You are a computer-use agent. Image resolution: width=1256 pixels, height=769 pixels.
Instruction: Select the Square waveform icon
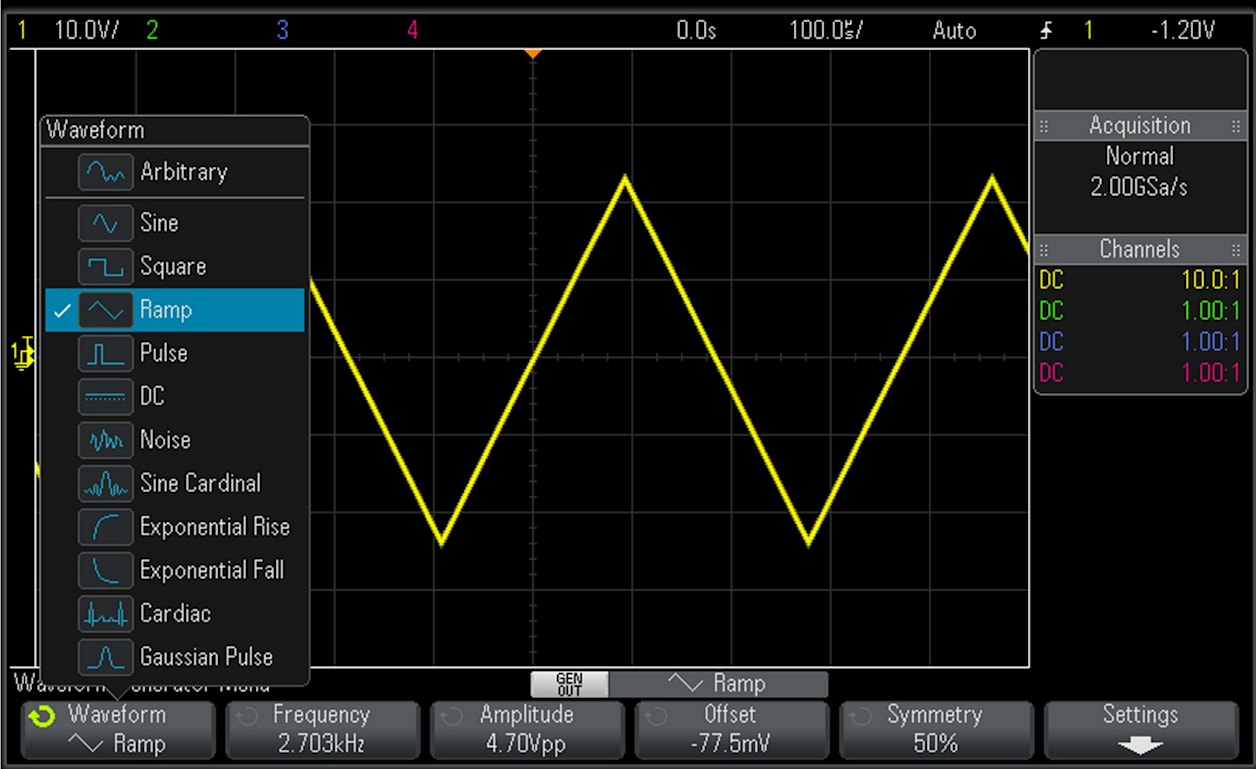pyautogui.click(x=105, y=266)
